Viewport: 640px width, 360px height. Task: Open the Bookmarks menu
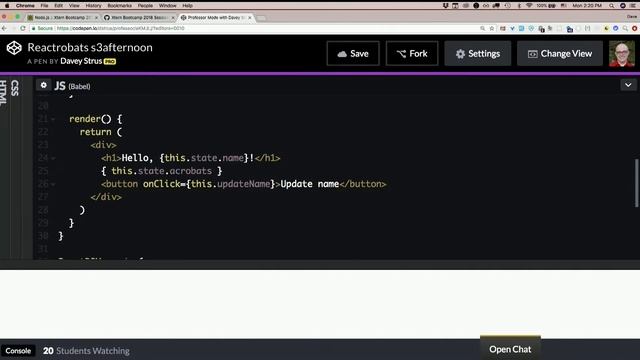click(120, 6)
